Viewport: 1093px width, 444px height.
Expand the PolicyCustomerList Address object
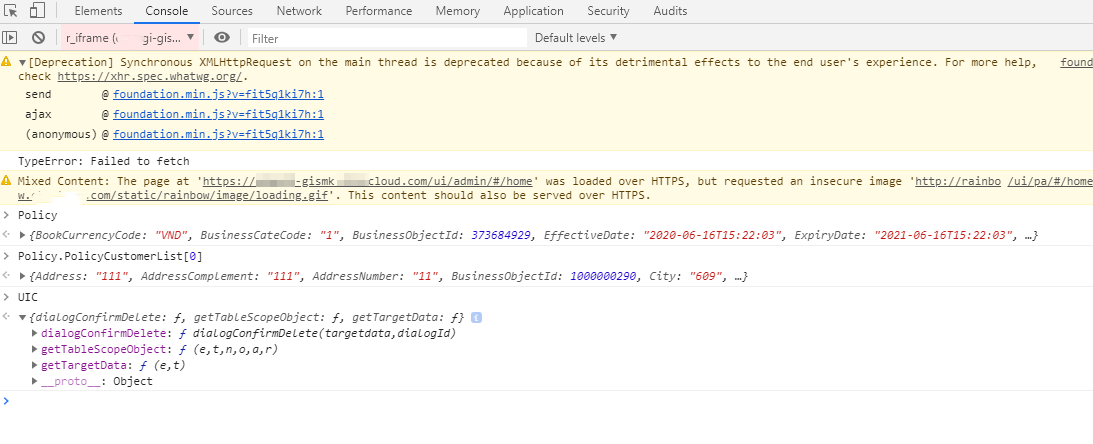coord(24,276)
